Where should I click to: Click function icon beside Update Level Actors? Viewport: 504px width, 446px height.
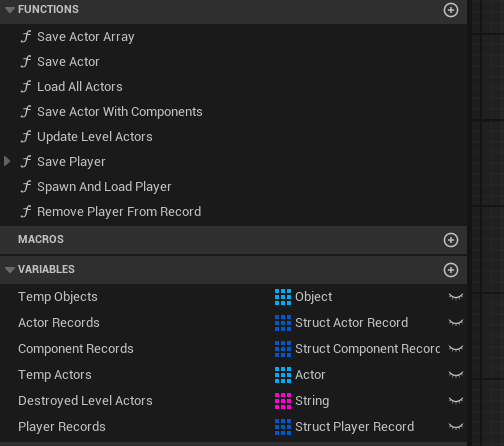(26, 137)
